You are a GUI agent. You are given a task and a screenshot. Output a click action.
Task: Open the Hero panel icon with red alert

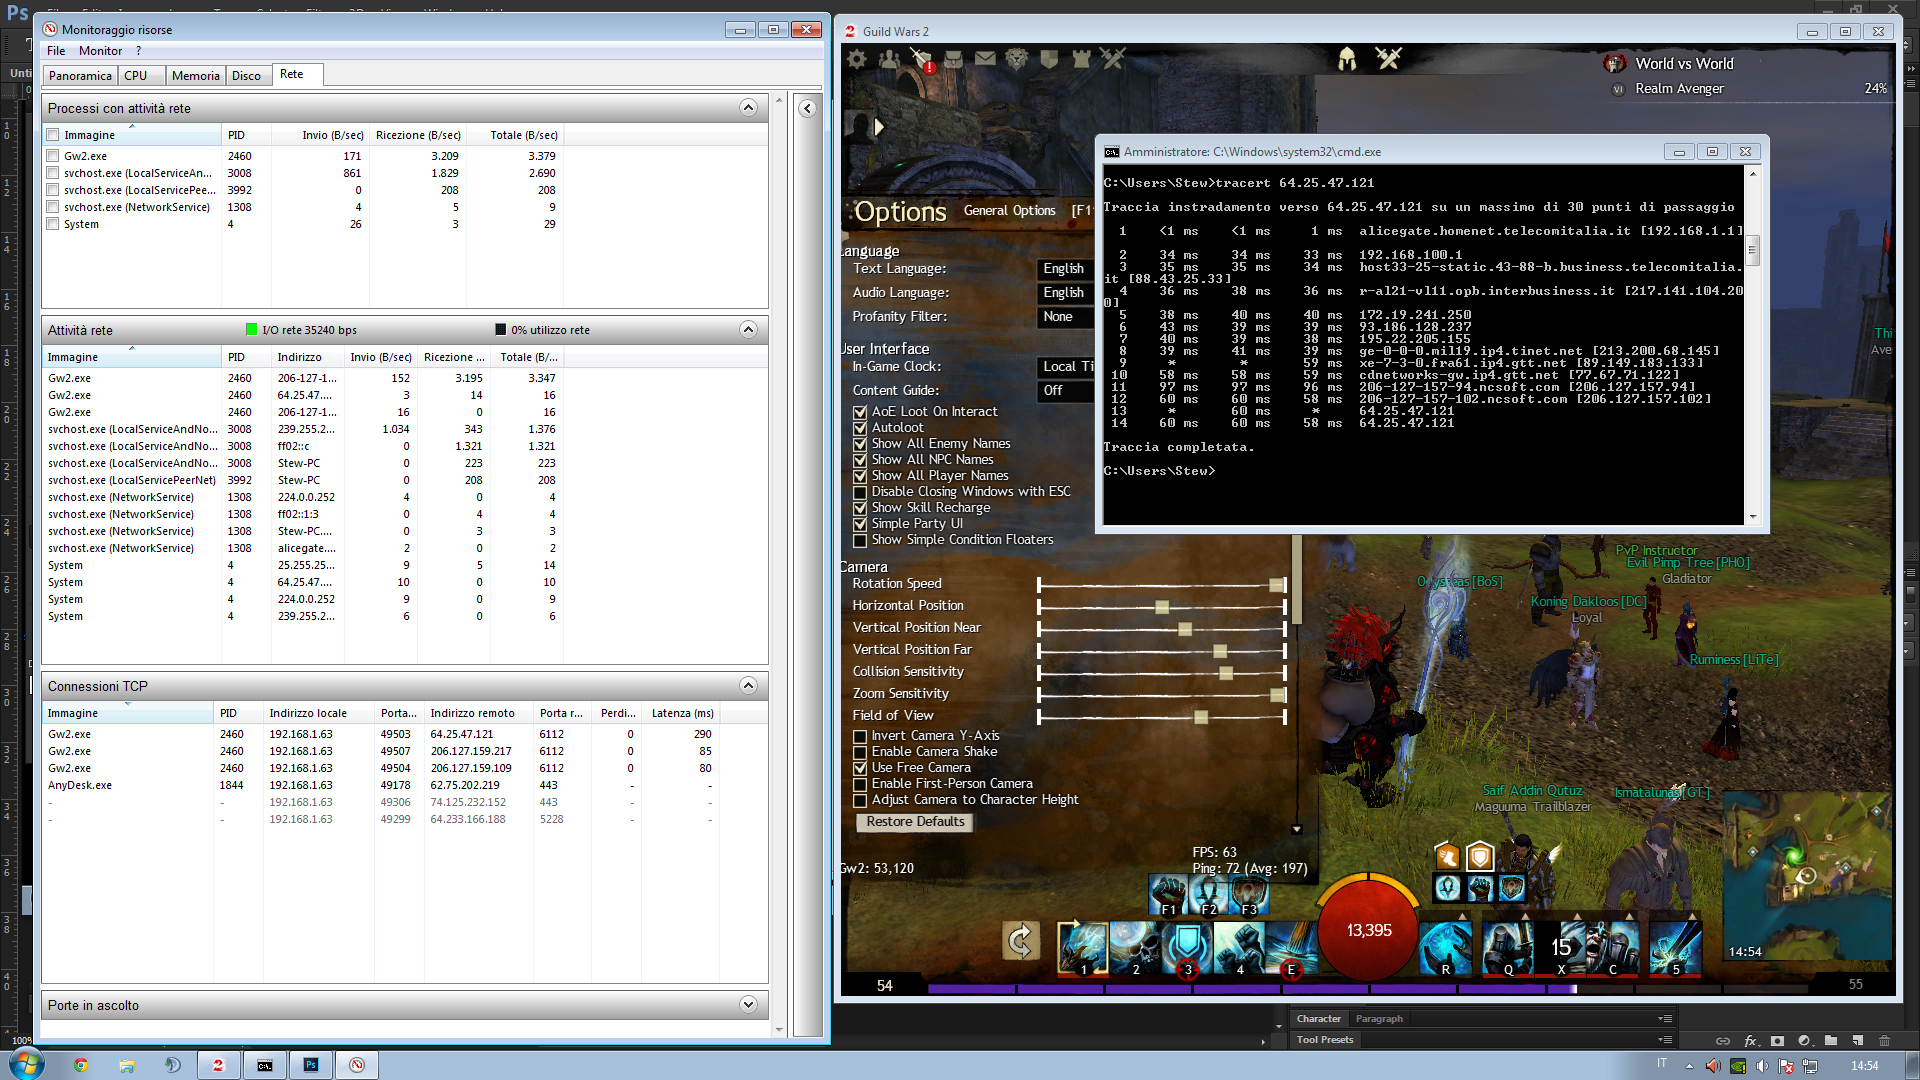[x=921, y=60]
